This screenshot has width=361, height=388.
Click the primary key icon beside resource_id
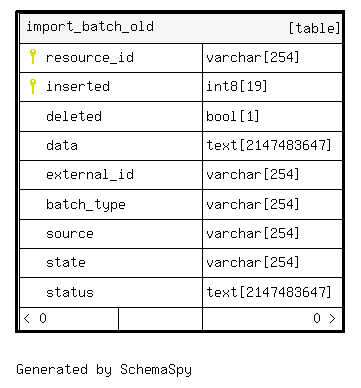point(33,56)
